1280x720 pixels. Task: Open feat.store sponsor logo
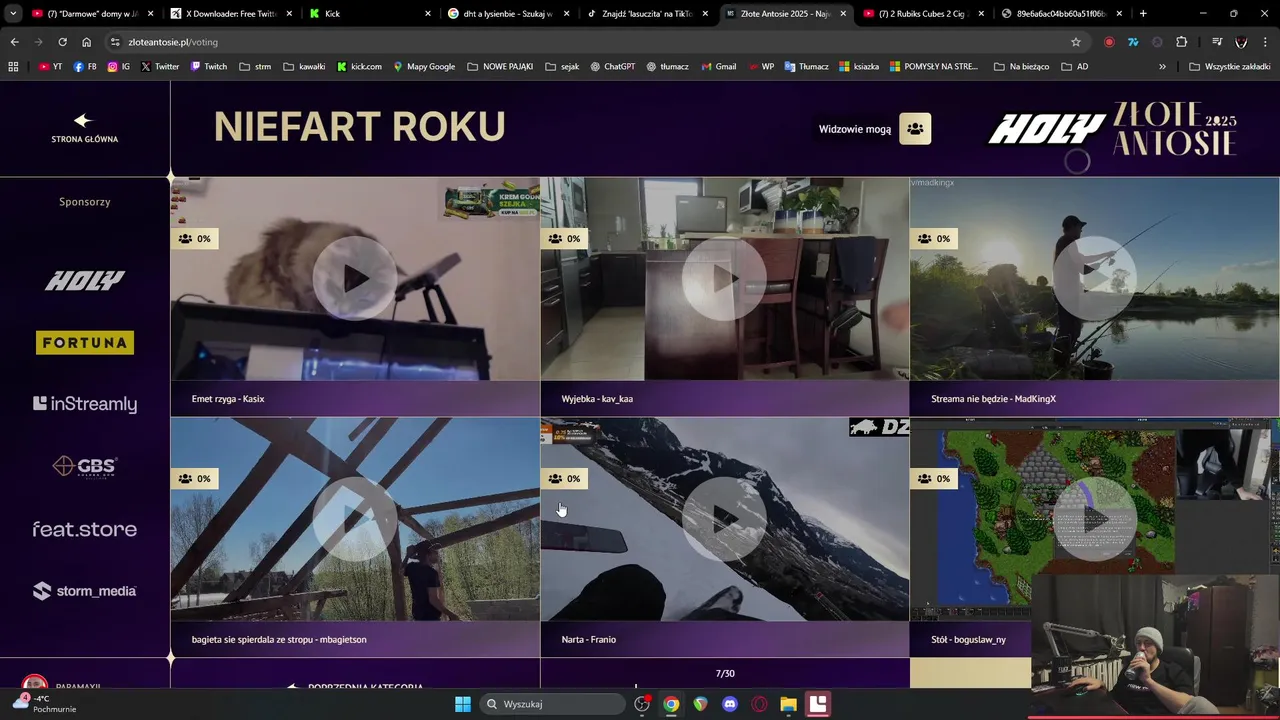point(85,529)
